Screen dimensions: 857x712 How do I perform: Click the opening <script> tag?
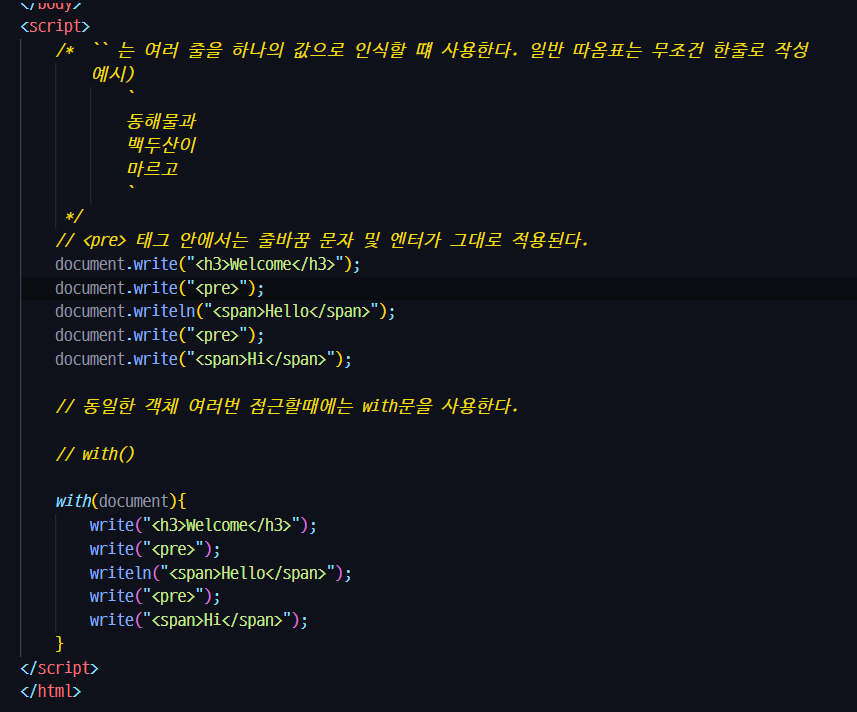click(55, 26)
